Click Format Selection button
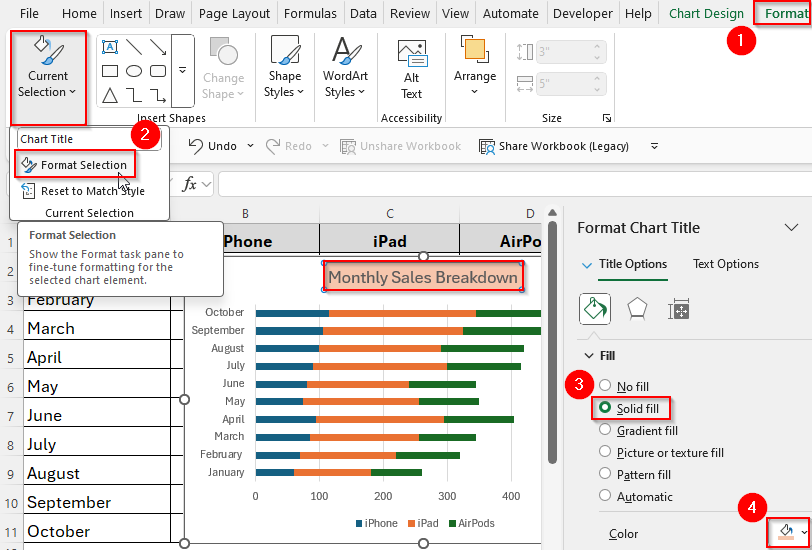 click(75, 165)
